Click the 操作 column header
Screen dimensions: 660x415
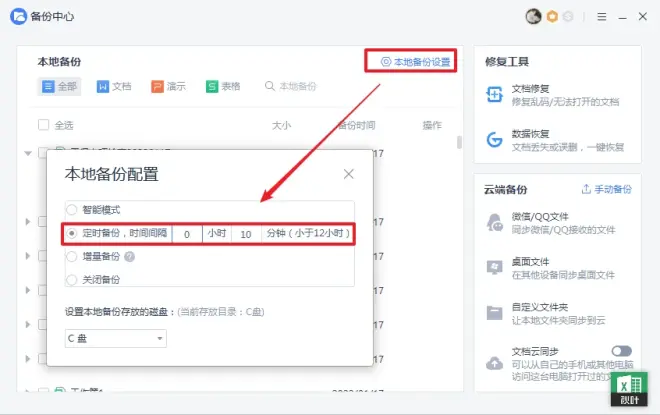pos(432,125)
